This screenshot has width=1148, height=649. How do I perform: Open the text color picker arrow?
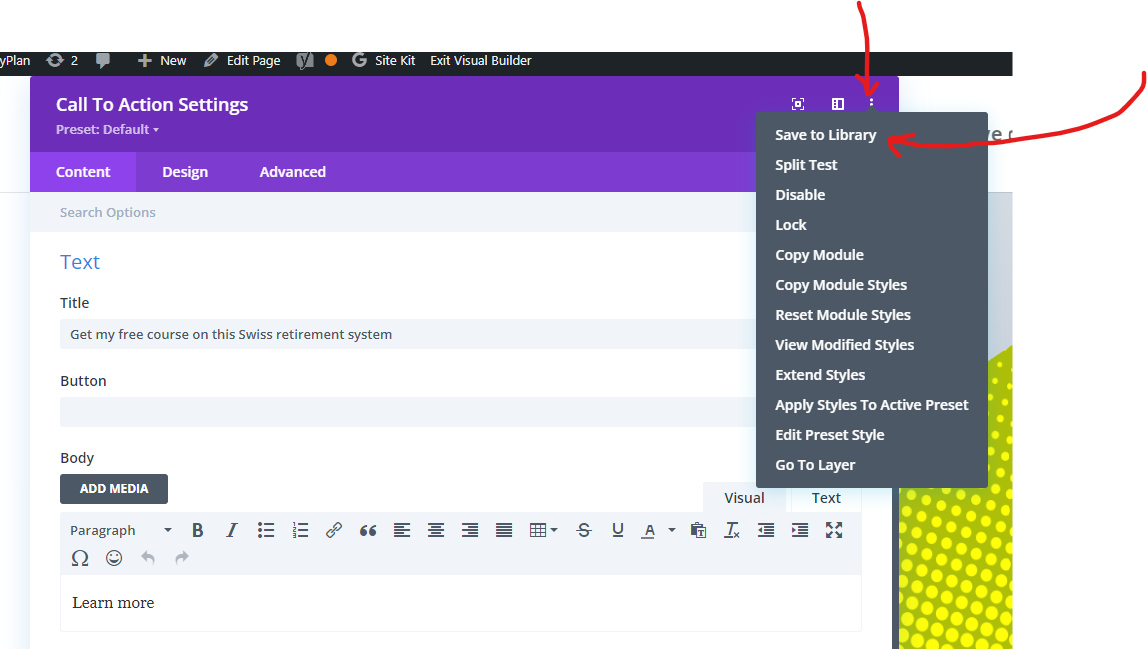point(672,530)
